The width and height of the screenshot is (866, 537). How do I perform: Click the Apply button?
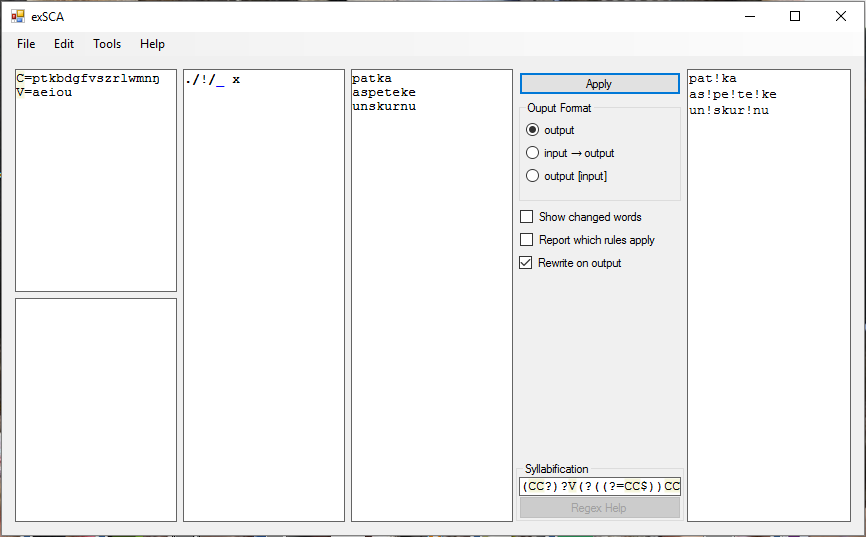(599, 84)
